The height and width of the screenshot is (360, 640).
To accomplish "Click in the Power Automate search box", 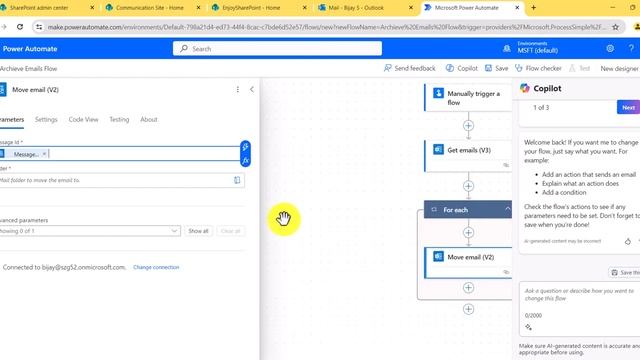I will pyautogui.click(x=277, y=49).
